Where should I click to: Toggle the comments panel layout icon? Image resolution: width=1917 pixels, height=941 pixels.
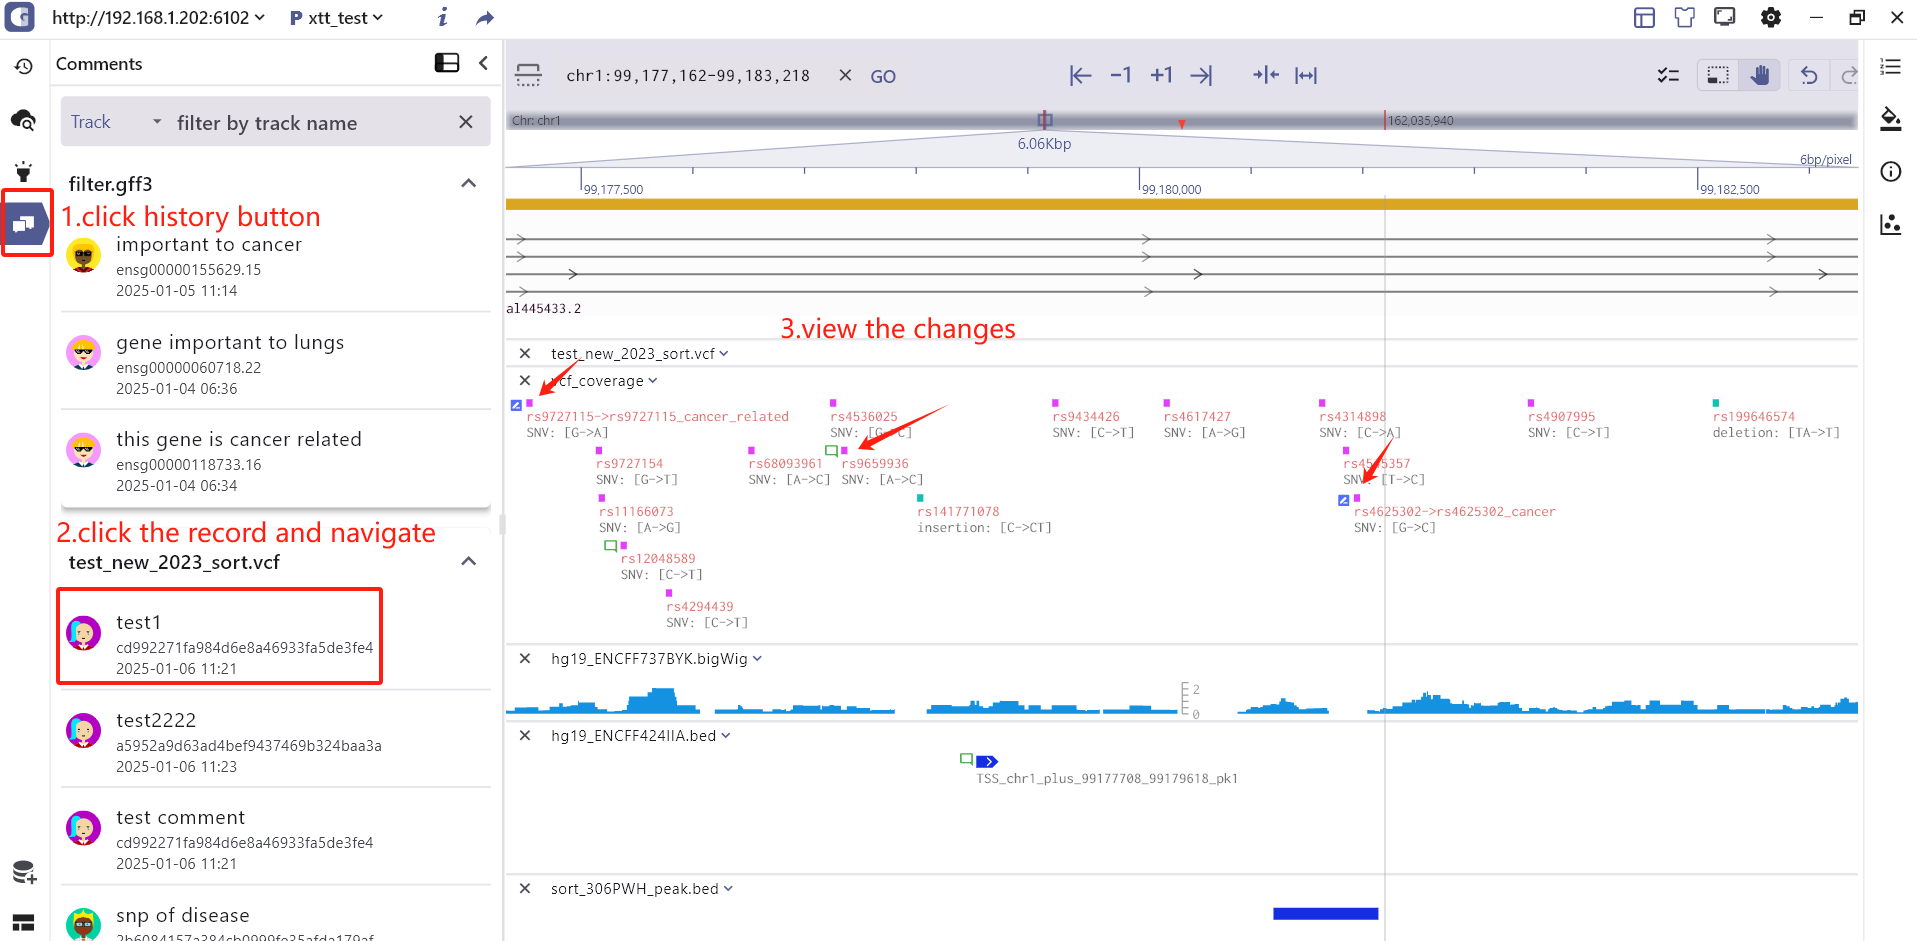click(447, 63)
